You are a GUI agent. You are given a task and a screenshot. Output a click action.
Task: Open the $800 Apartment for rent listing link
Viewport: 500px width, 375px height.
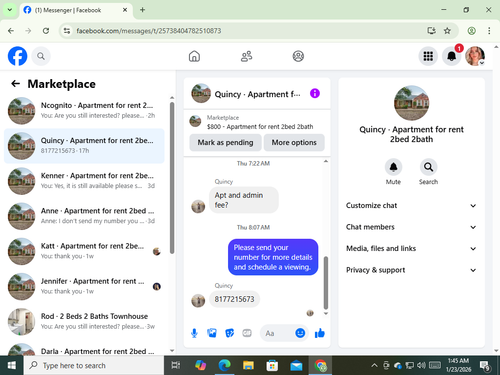pos(260,127)
